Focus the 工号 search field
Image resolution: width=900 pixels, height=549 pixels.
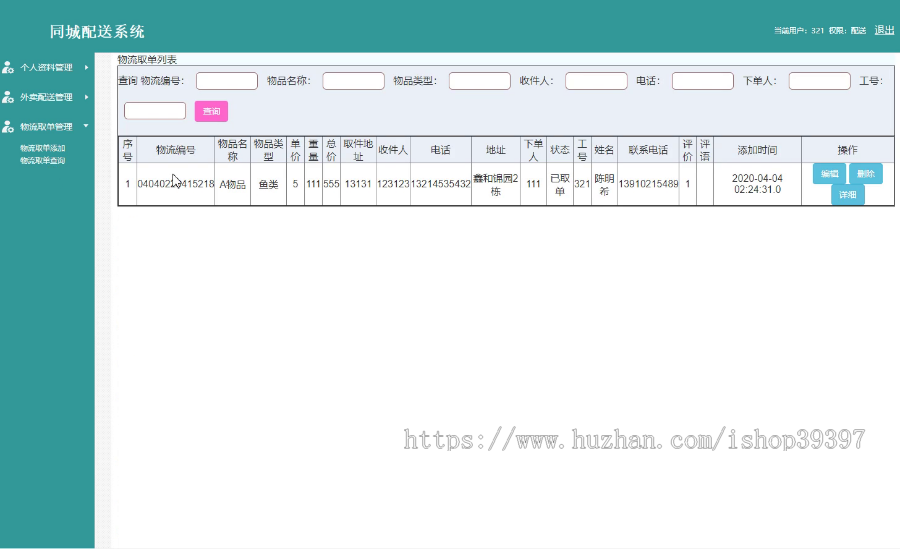click(155, 111)
